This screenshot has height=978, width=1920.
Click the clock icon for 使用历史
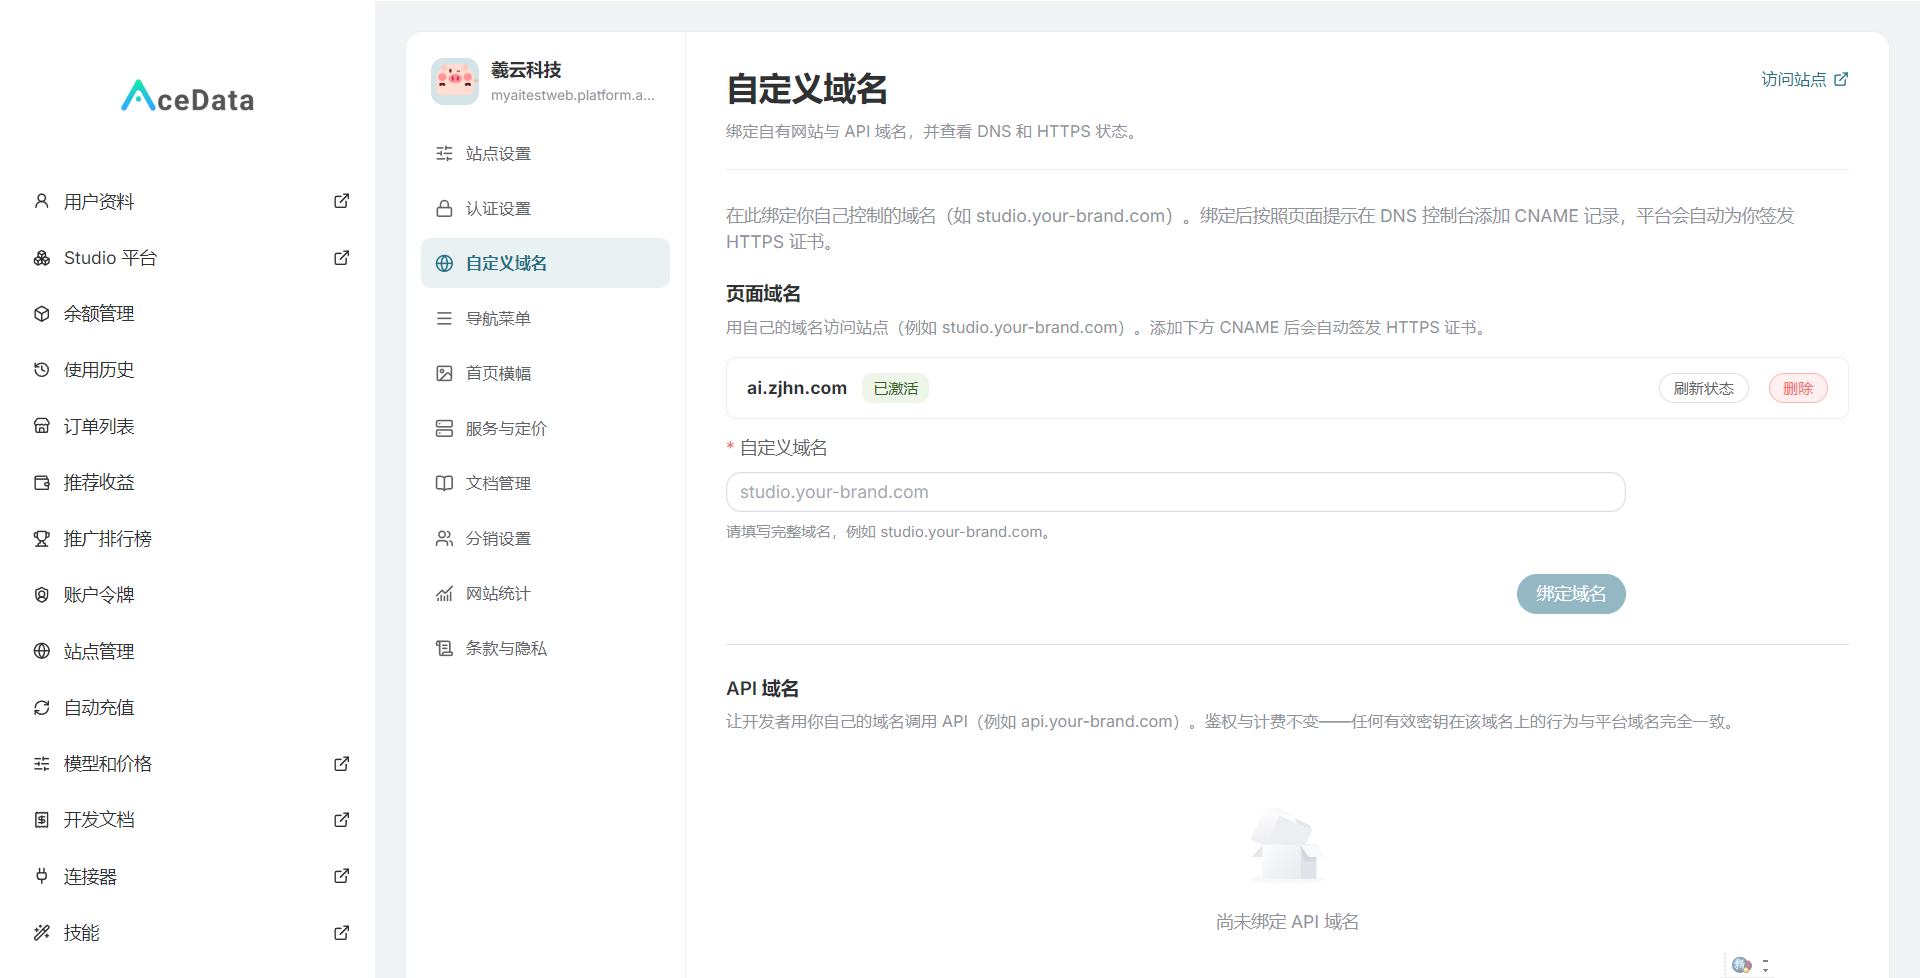42,370
